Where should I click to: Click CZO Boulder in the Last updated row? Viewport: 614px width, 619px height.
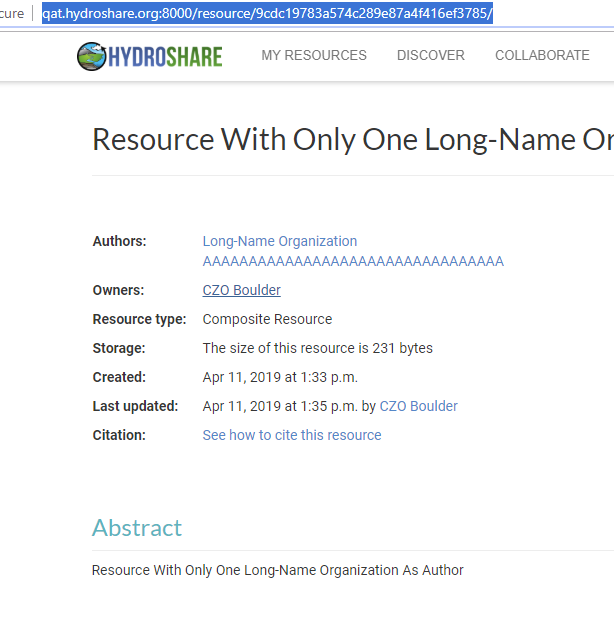[419, 406]
